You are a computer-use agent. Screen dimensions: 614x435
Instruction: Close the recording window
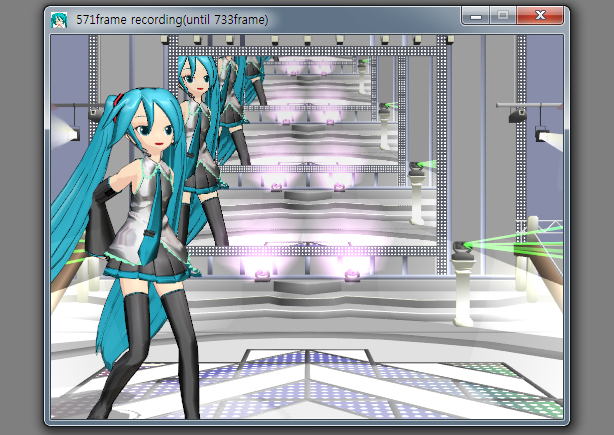[540, 16]
